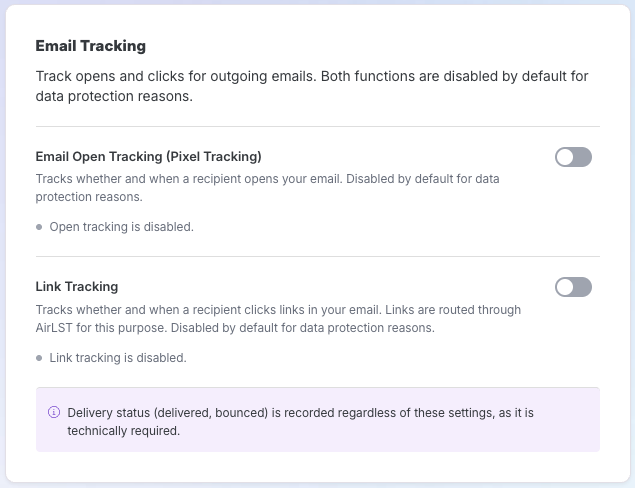Screen dimensions: 635x488
Task: Click the white knob of the Link Tracking switch
Action: (565, 287)
